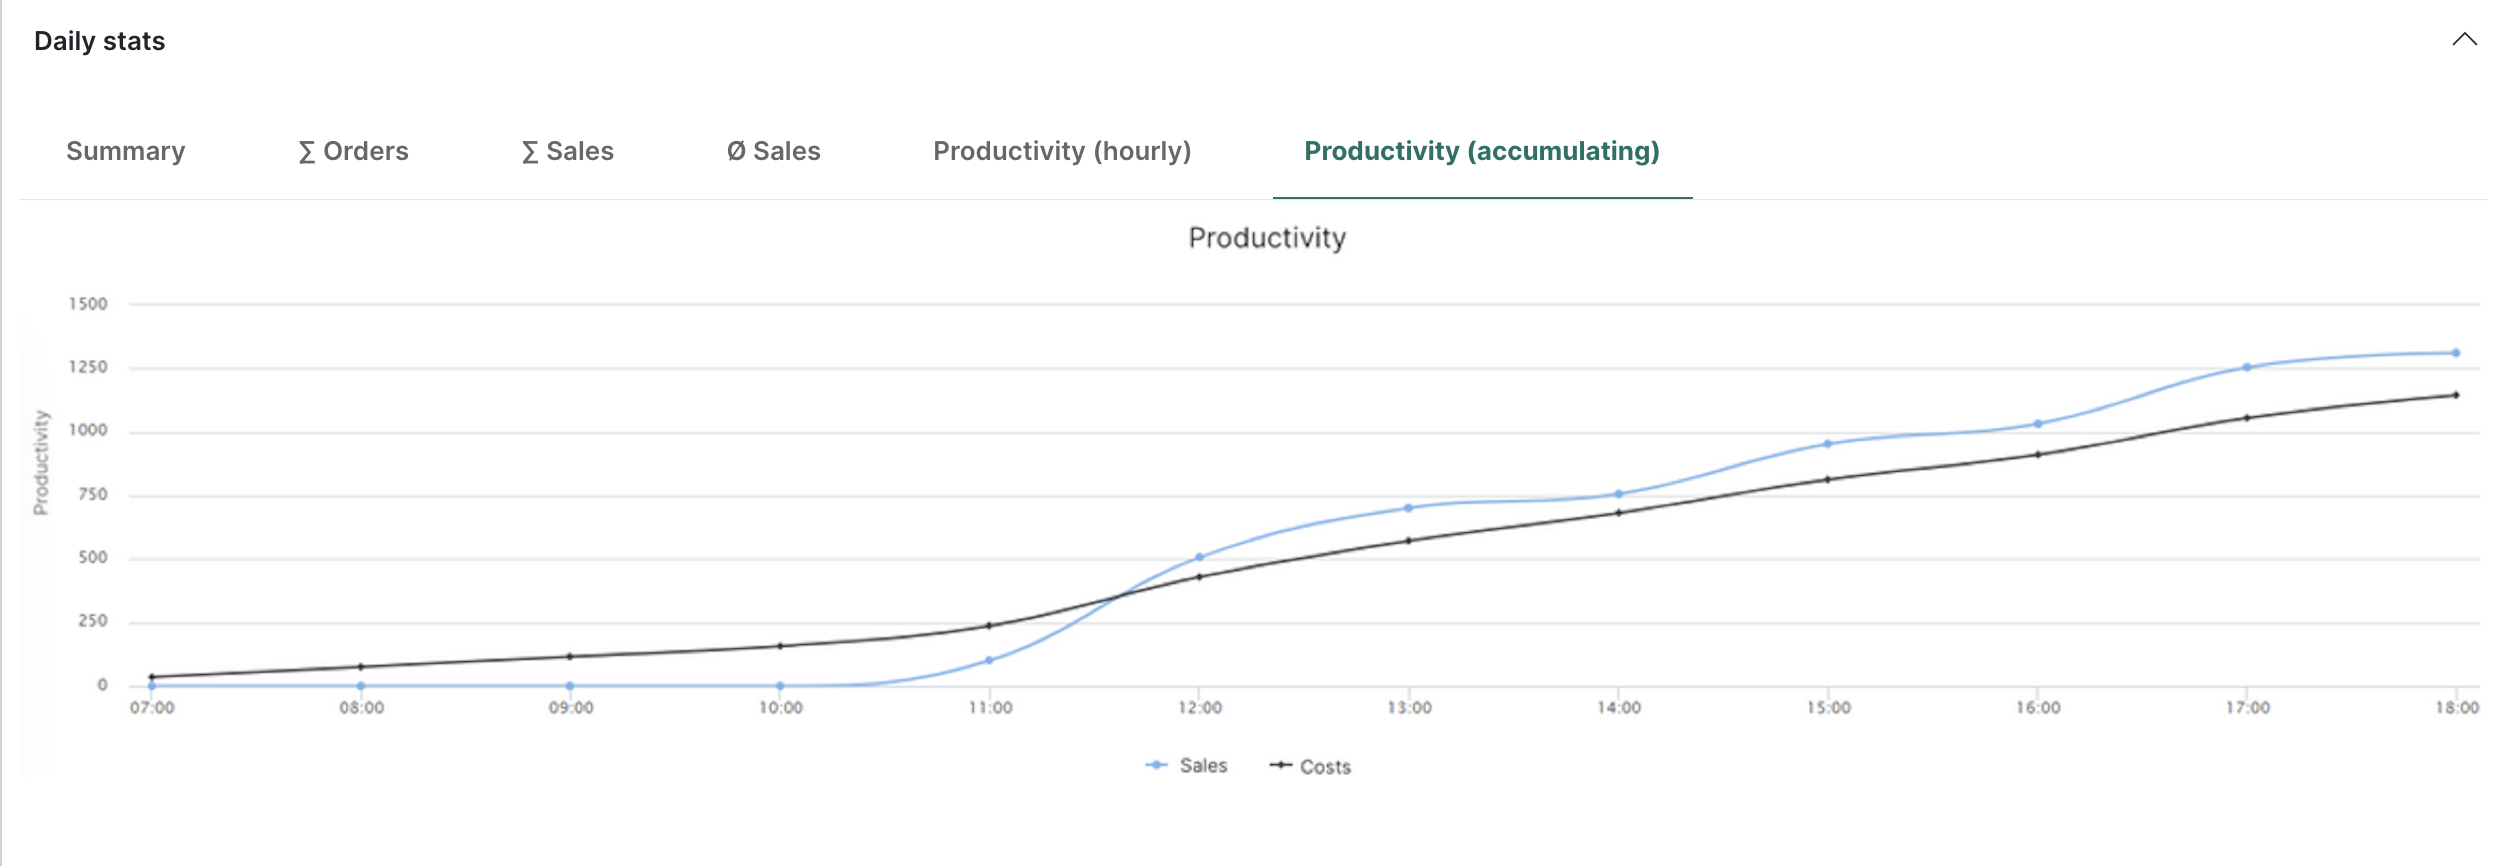Select the Σ Sales tab
Screen dimensions: 2508x866
coord(567,151)
